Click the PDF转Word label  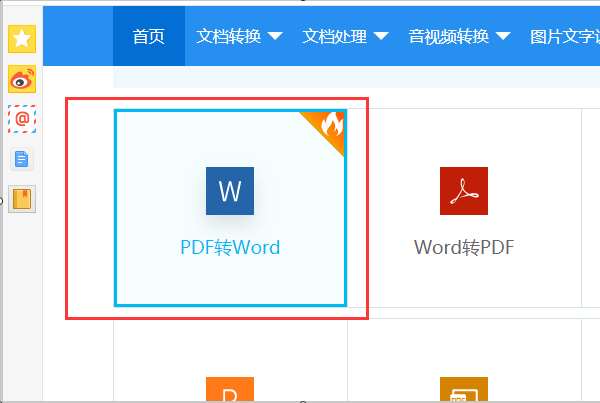point(230,247)
